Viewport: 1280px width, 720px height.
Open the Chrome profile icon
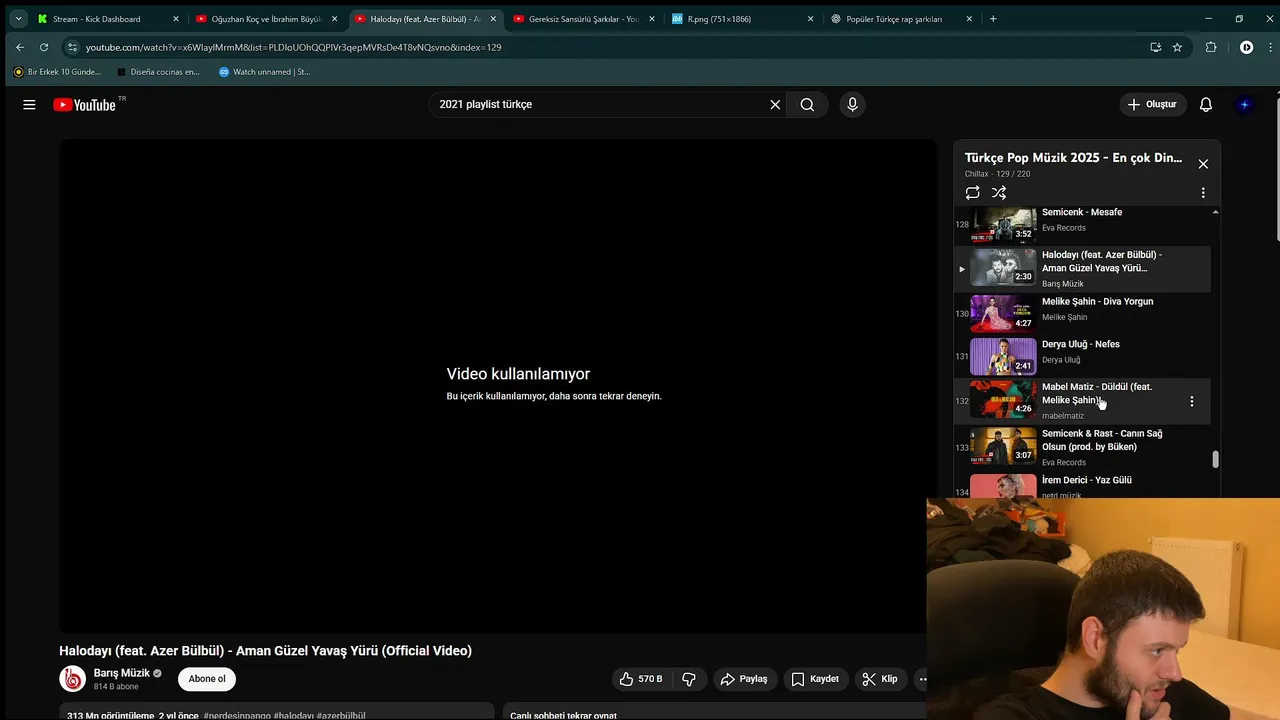click(x=1246, y=47)
